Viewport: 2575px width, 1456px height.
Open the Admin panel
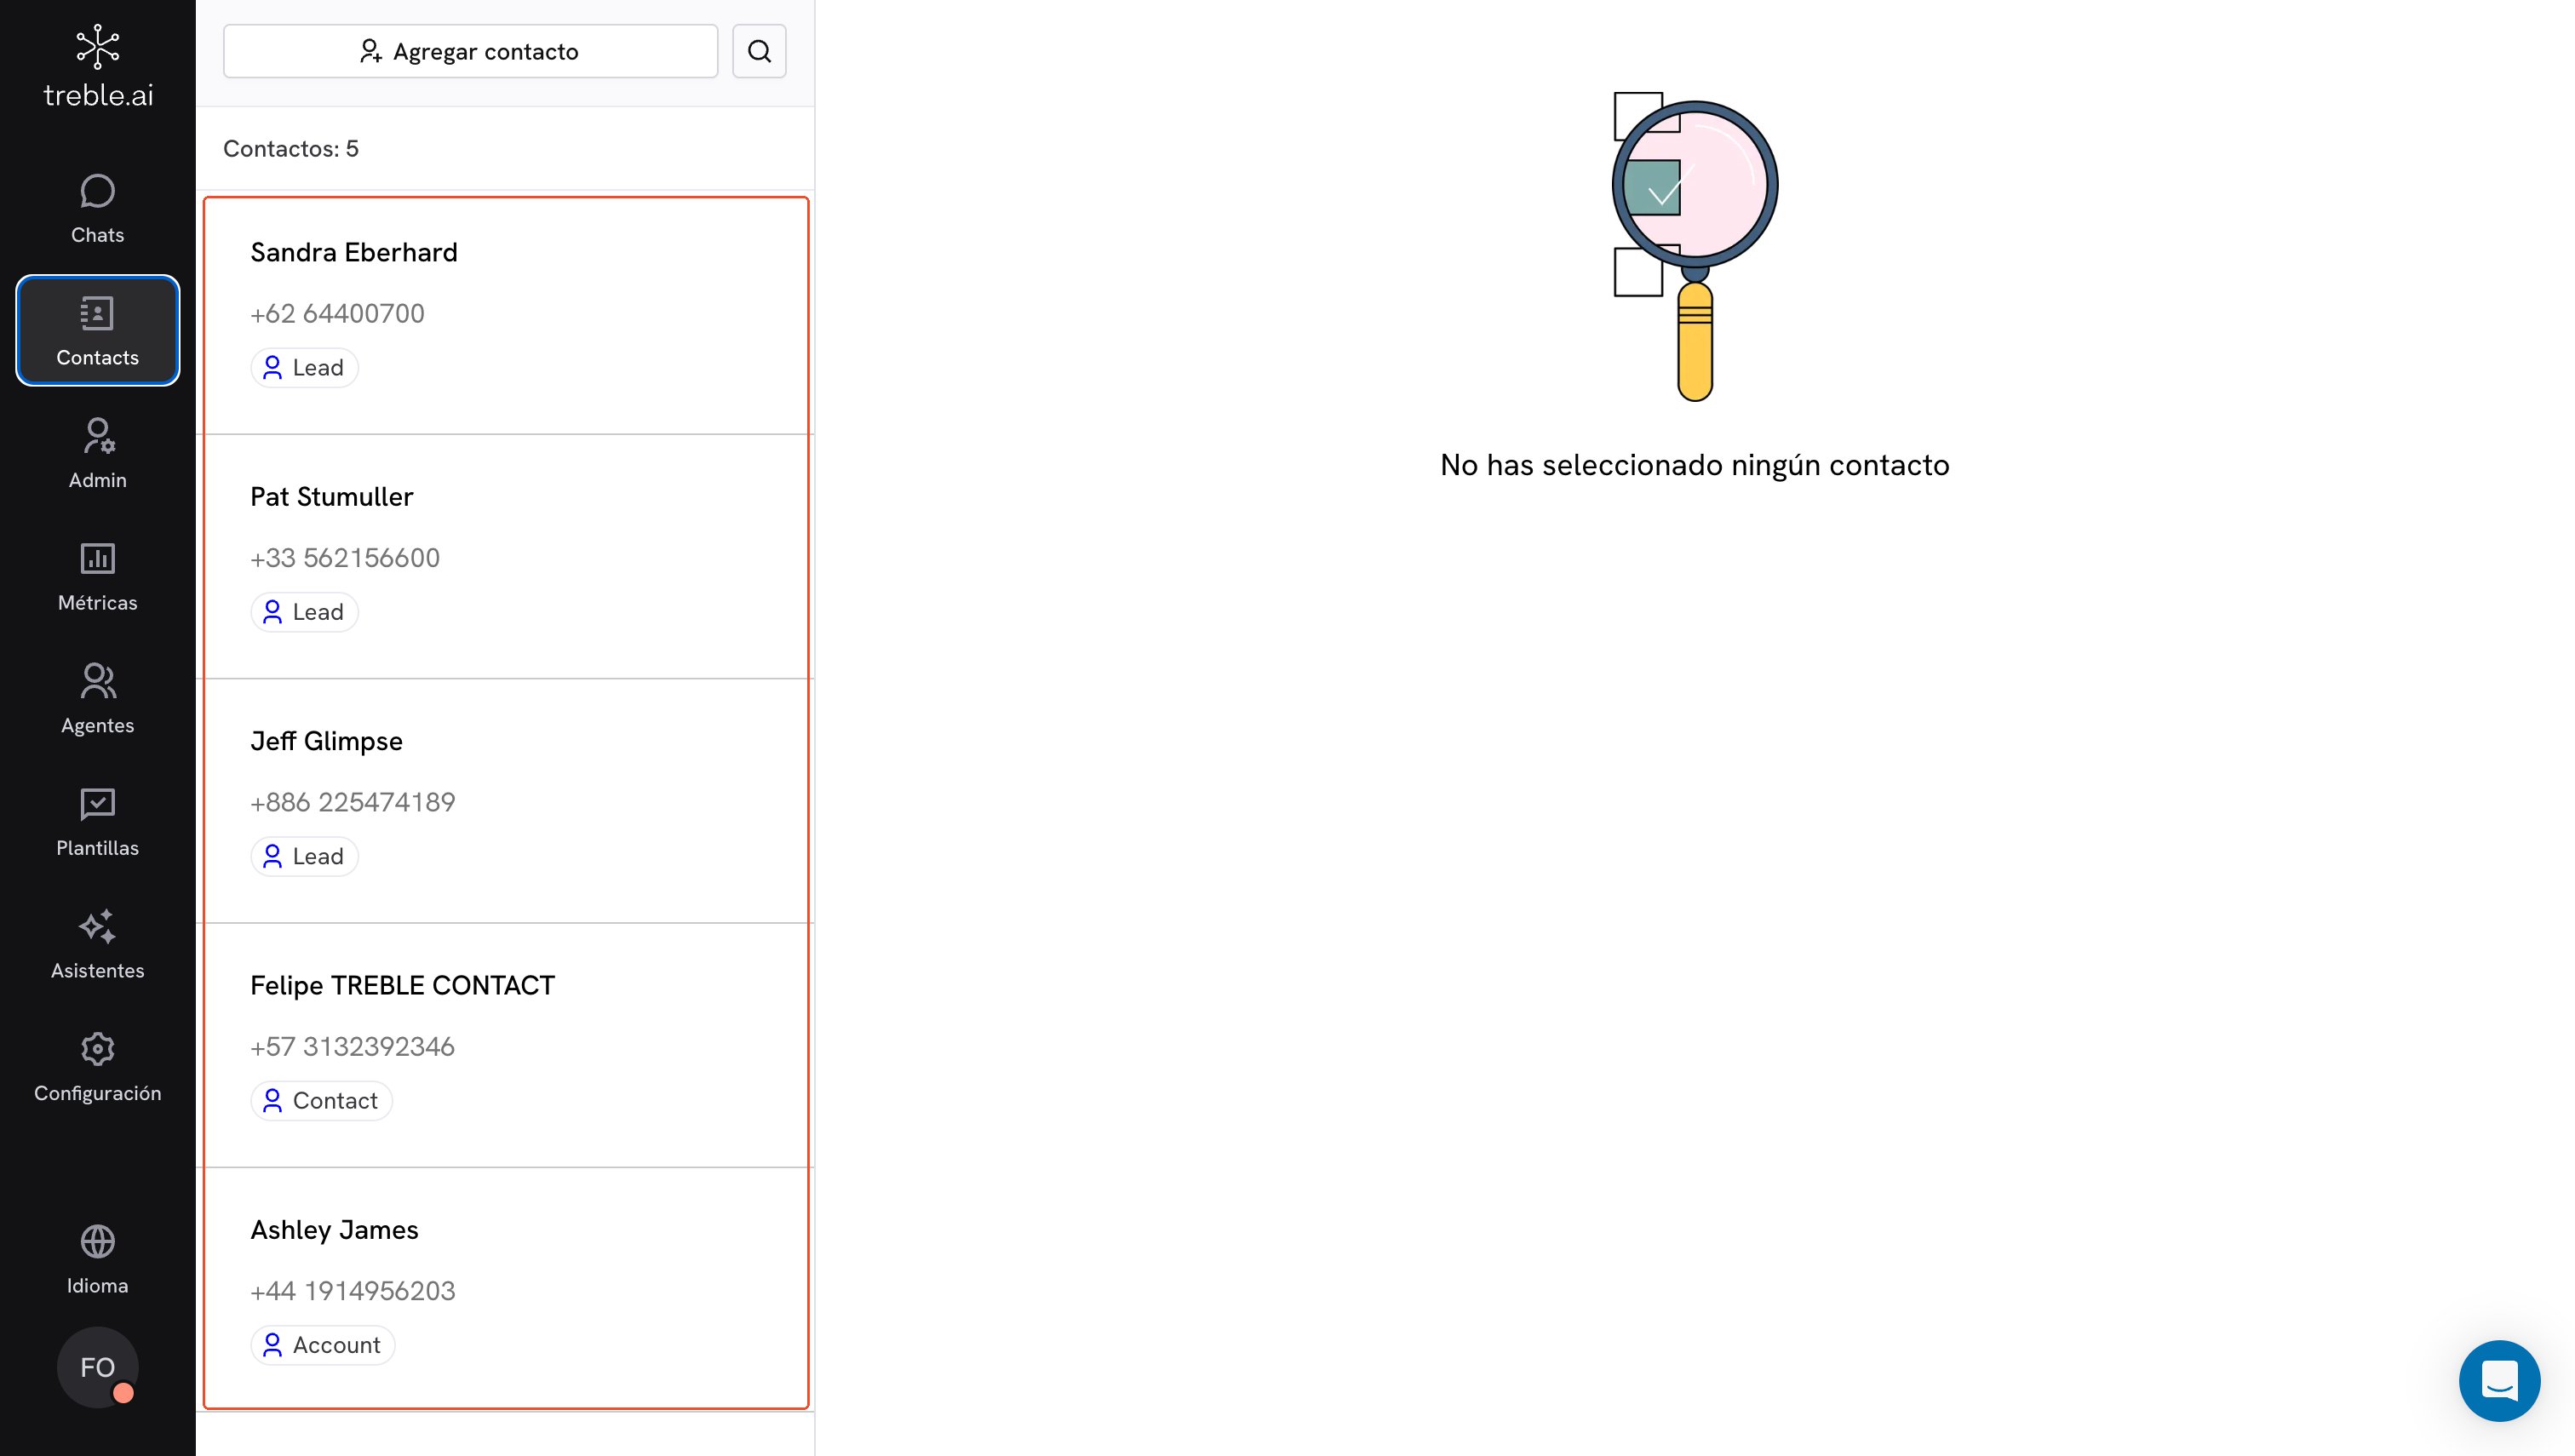point(97,453)
